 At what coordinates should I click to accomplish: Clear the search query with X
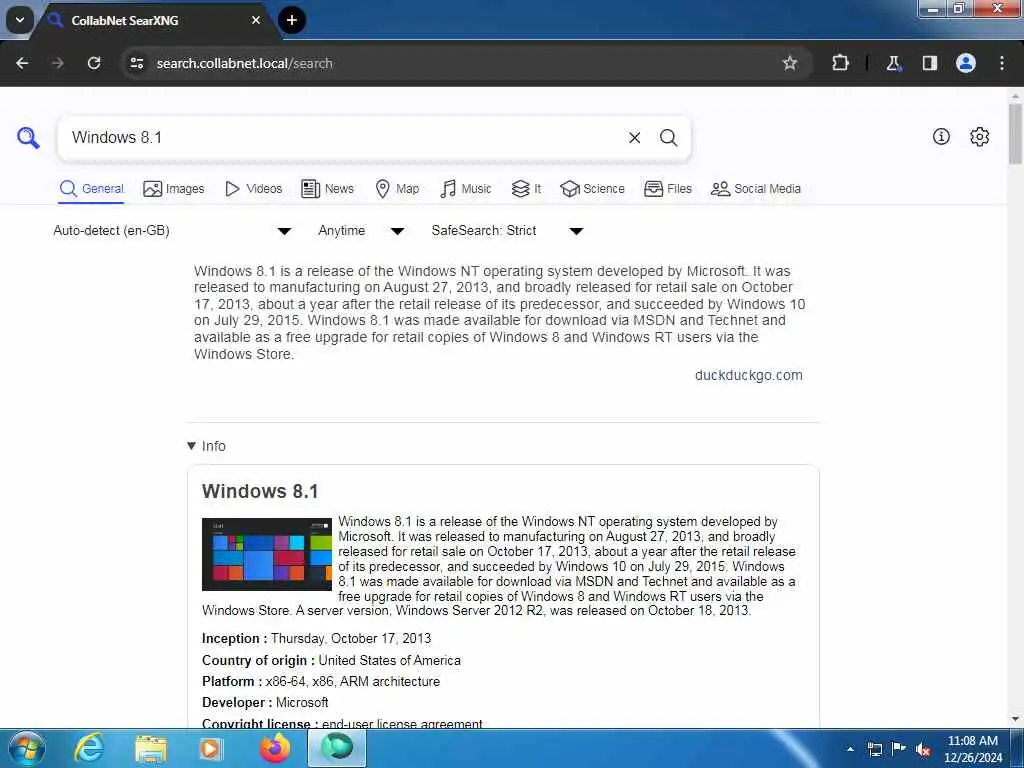tap(634, 138)
